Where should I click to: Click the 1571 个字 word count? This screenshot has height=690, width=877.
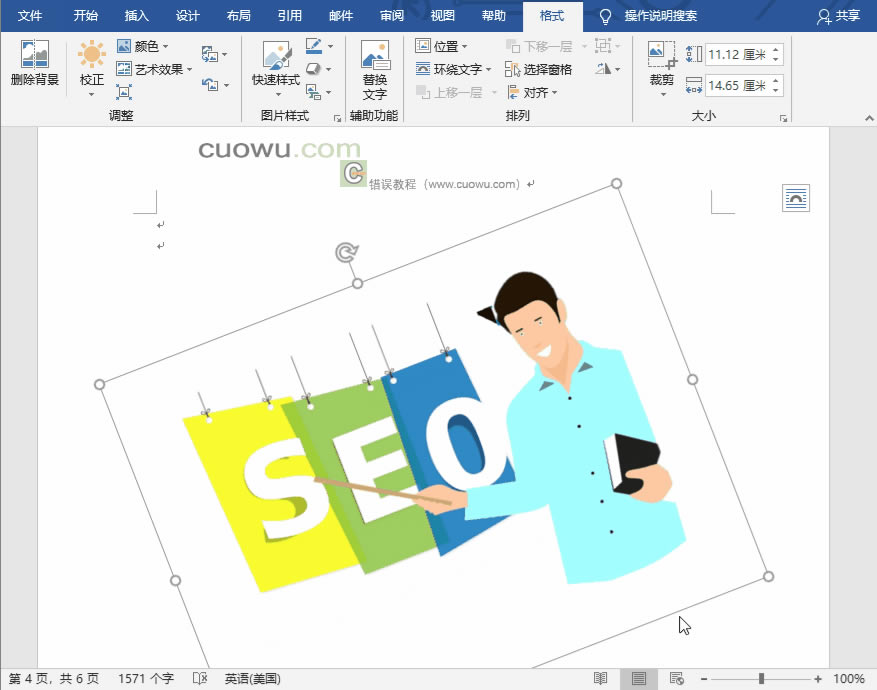(x=146, y=679)
